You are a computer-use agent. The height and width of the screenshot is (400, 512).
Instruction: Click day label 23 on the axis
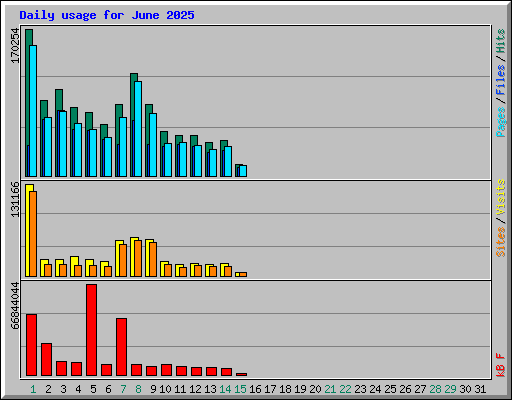(360, 389)
